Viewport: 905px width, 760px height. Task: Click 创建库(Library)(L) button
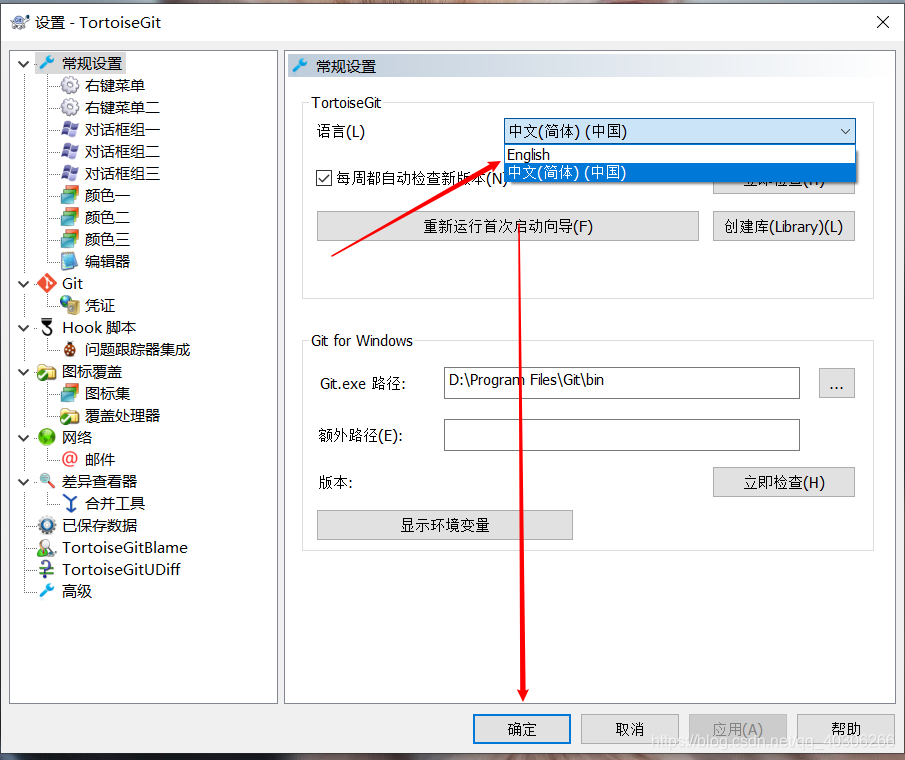coord(784,226)
